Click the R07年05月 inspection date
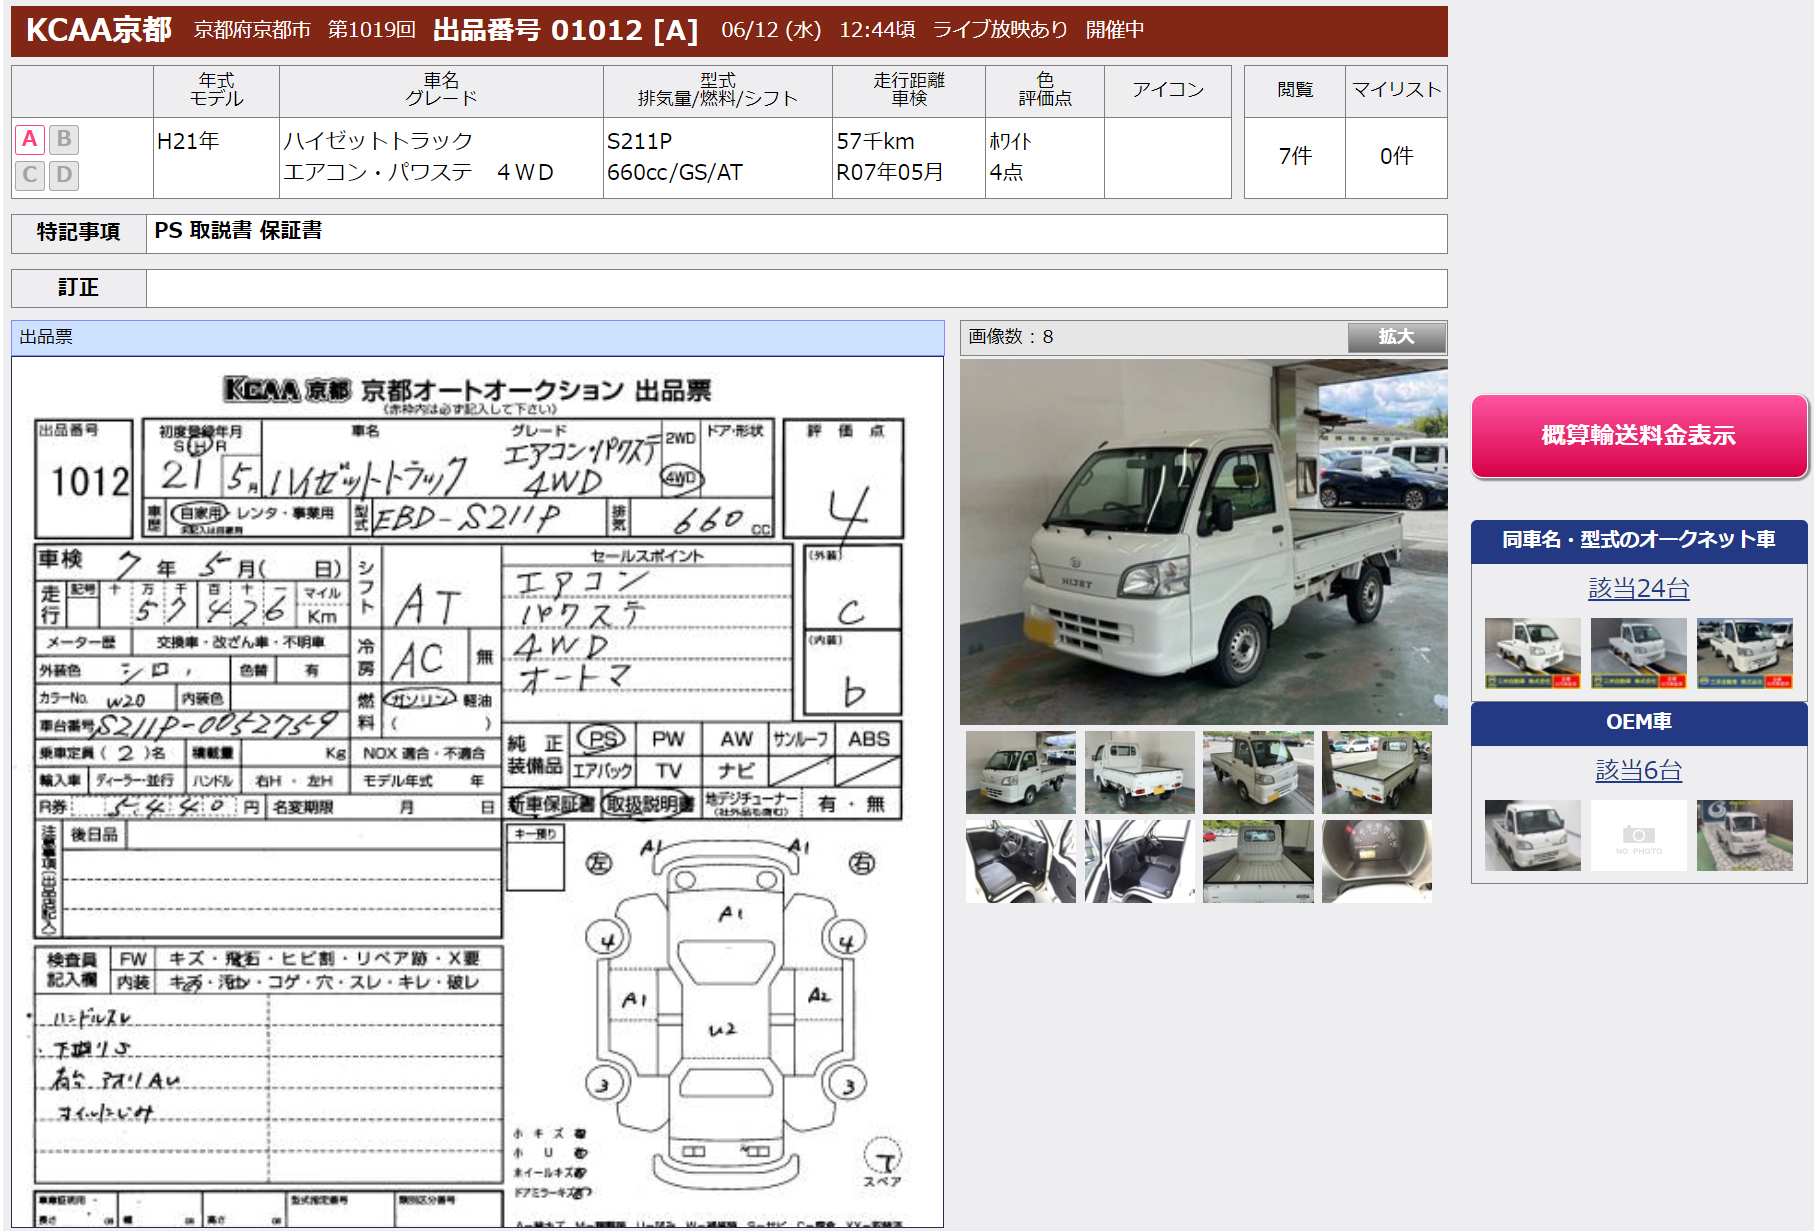This screenshot has width=1814, height=1231. tap(890, 172)
